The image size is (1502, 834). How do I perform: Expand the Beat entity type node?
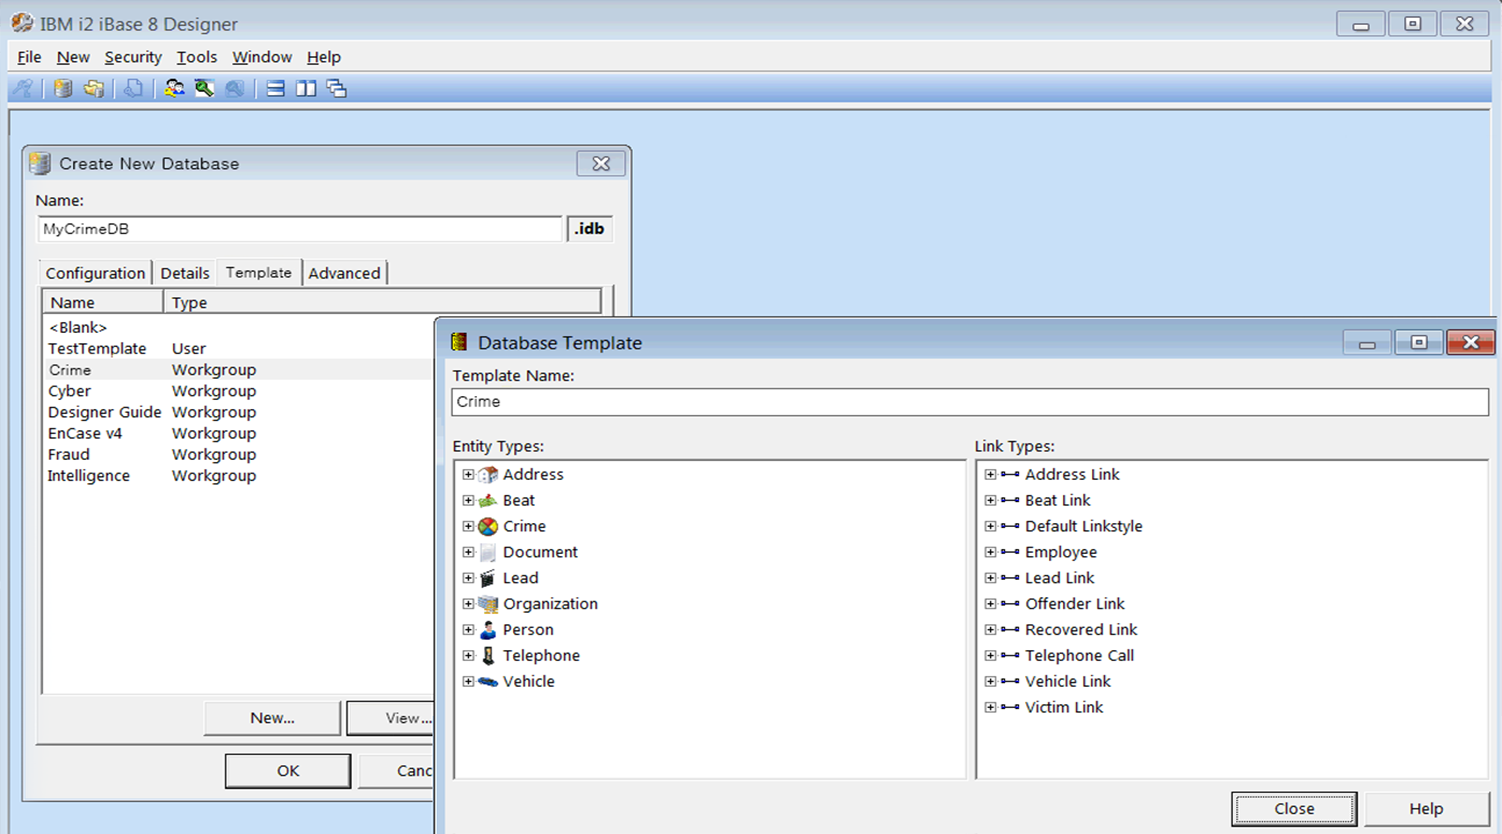click(x=468, y=500)
